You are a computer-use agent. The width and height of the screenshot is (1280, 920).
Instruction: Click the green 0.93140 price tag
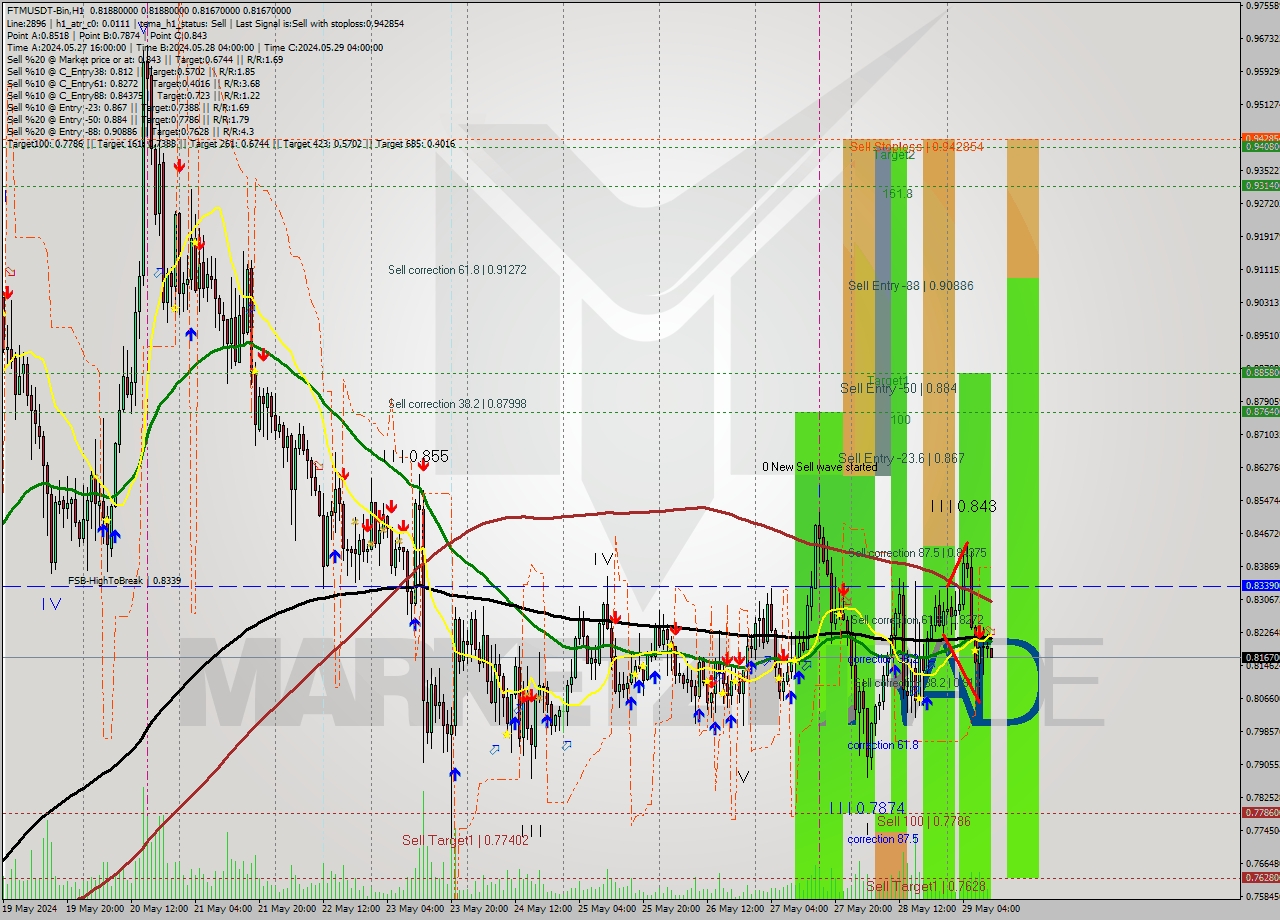tap(1260, 186)
